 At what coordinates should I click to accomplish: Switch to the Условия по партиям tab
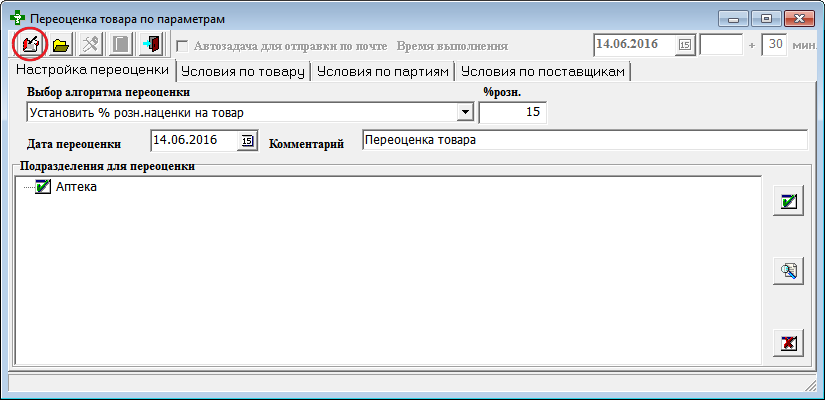382,72
